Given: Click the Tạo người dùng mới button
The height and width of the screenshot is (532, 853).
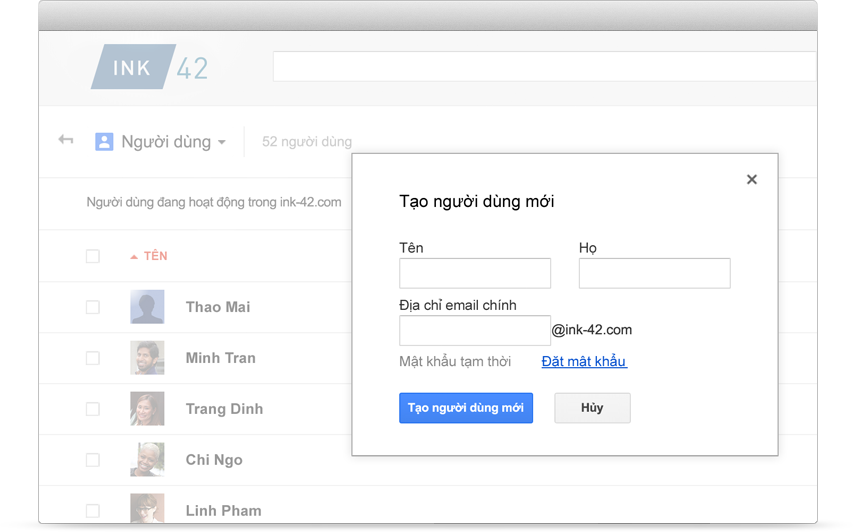Looking at the screenshot, I should [466, 408].
